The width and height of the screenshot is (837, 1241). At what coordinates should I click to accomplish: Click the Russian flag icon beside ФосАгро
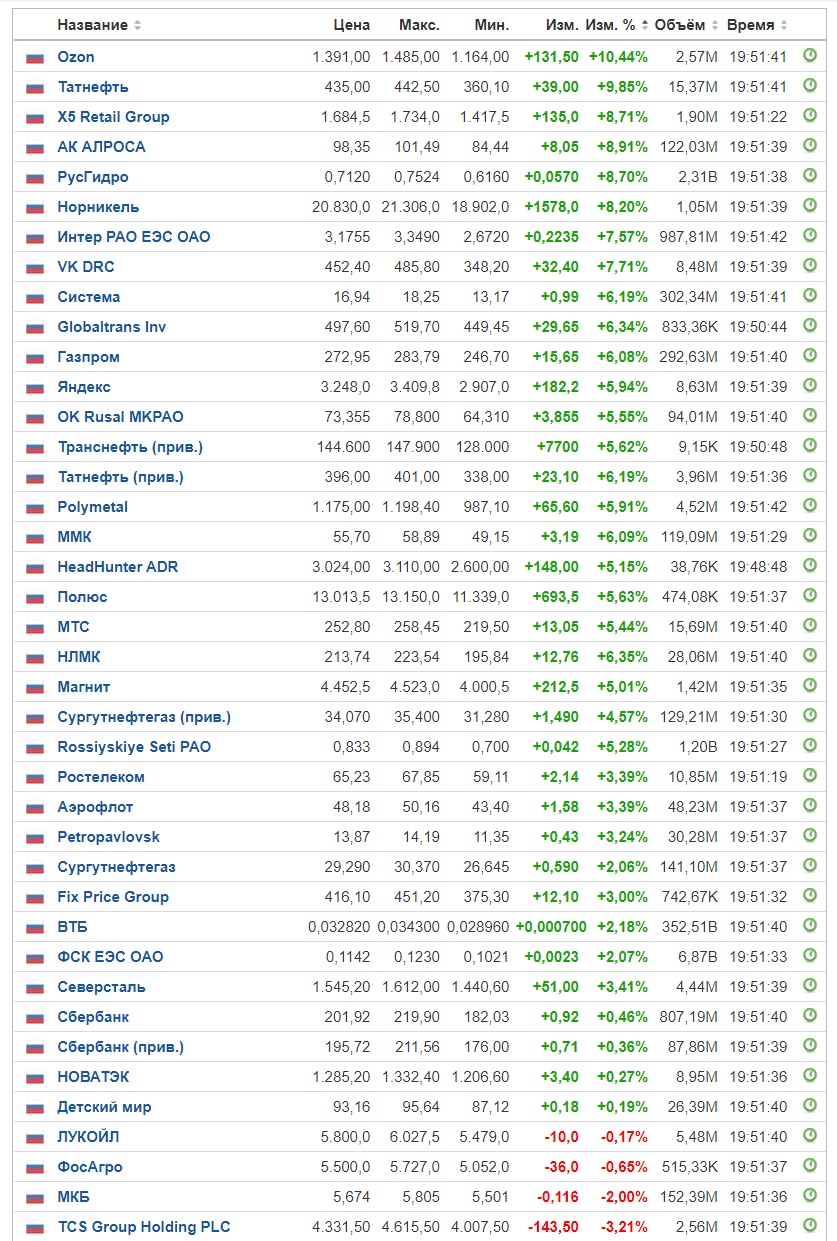(x=35, y=1168)
